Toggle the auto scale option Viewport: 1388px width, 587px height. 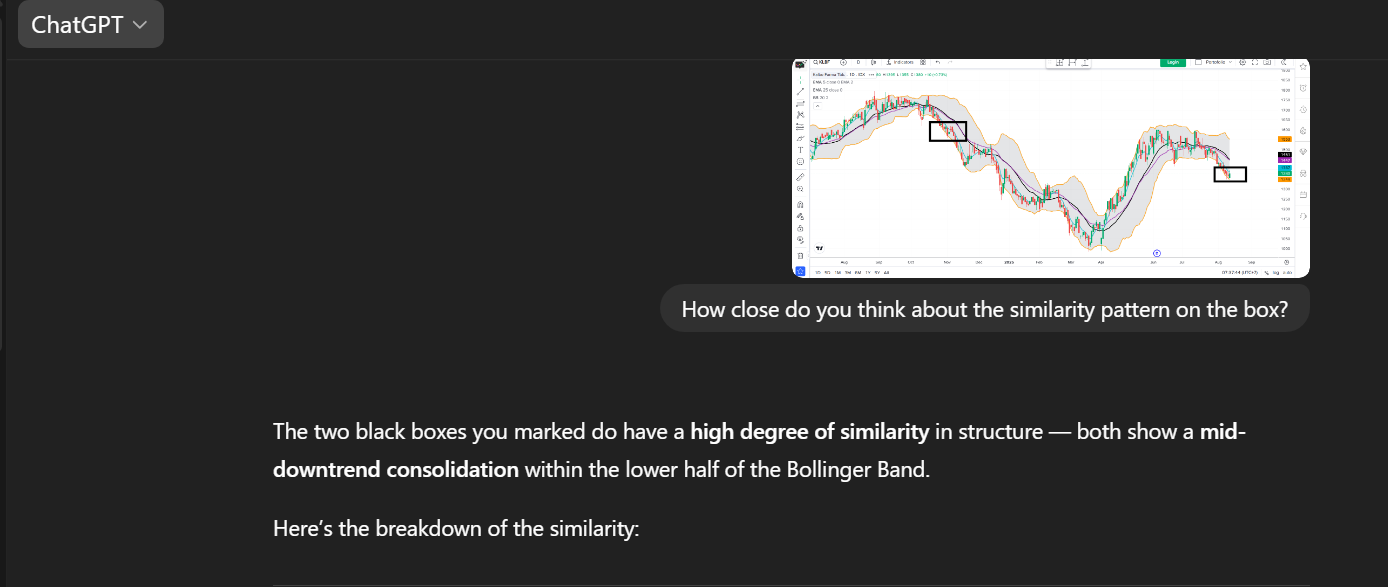(x=1288, y=272)
